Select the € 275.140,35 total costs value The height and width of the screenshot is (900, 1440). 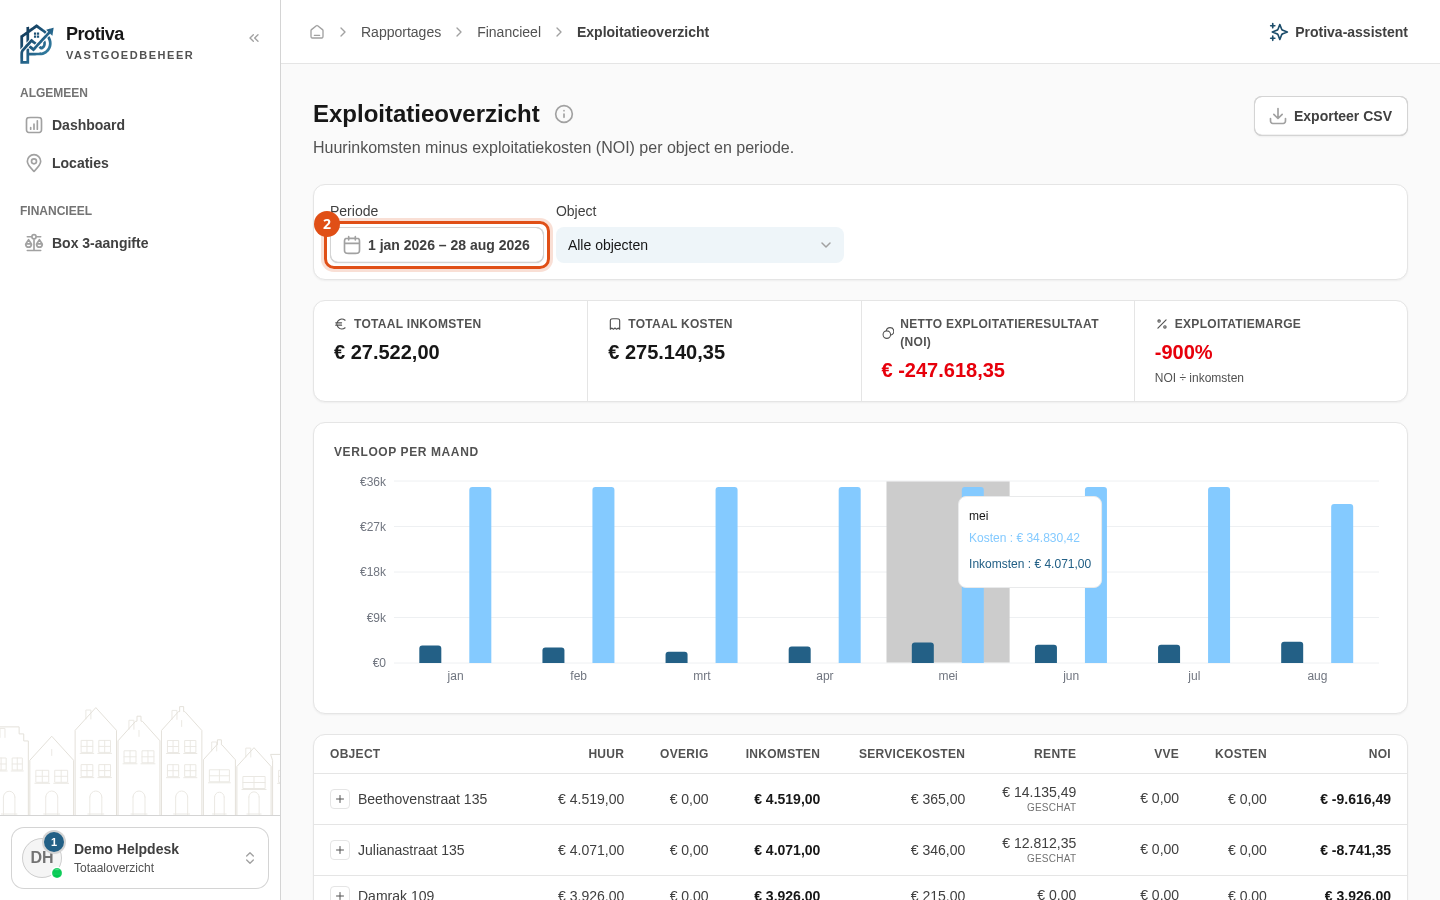tap(667, 352)
